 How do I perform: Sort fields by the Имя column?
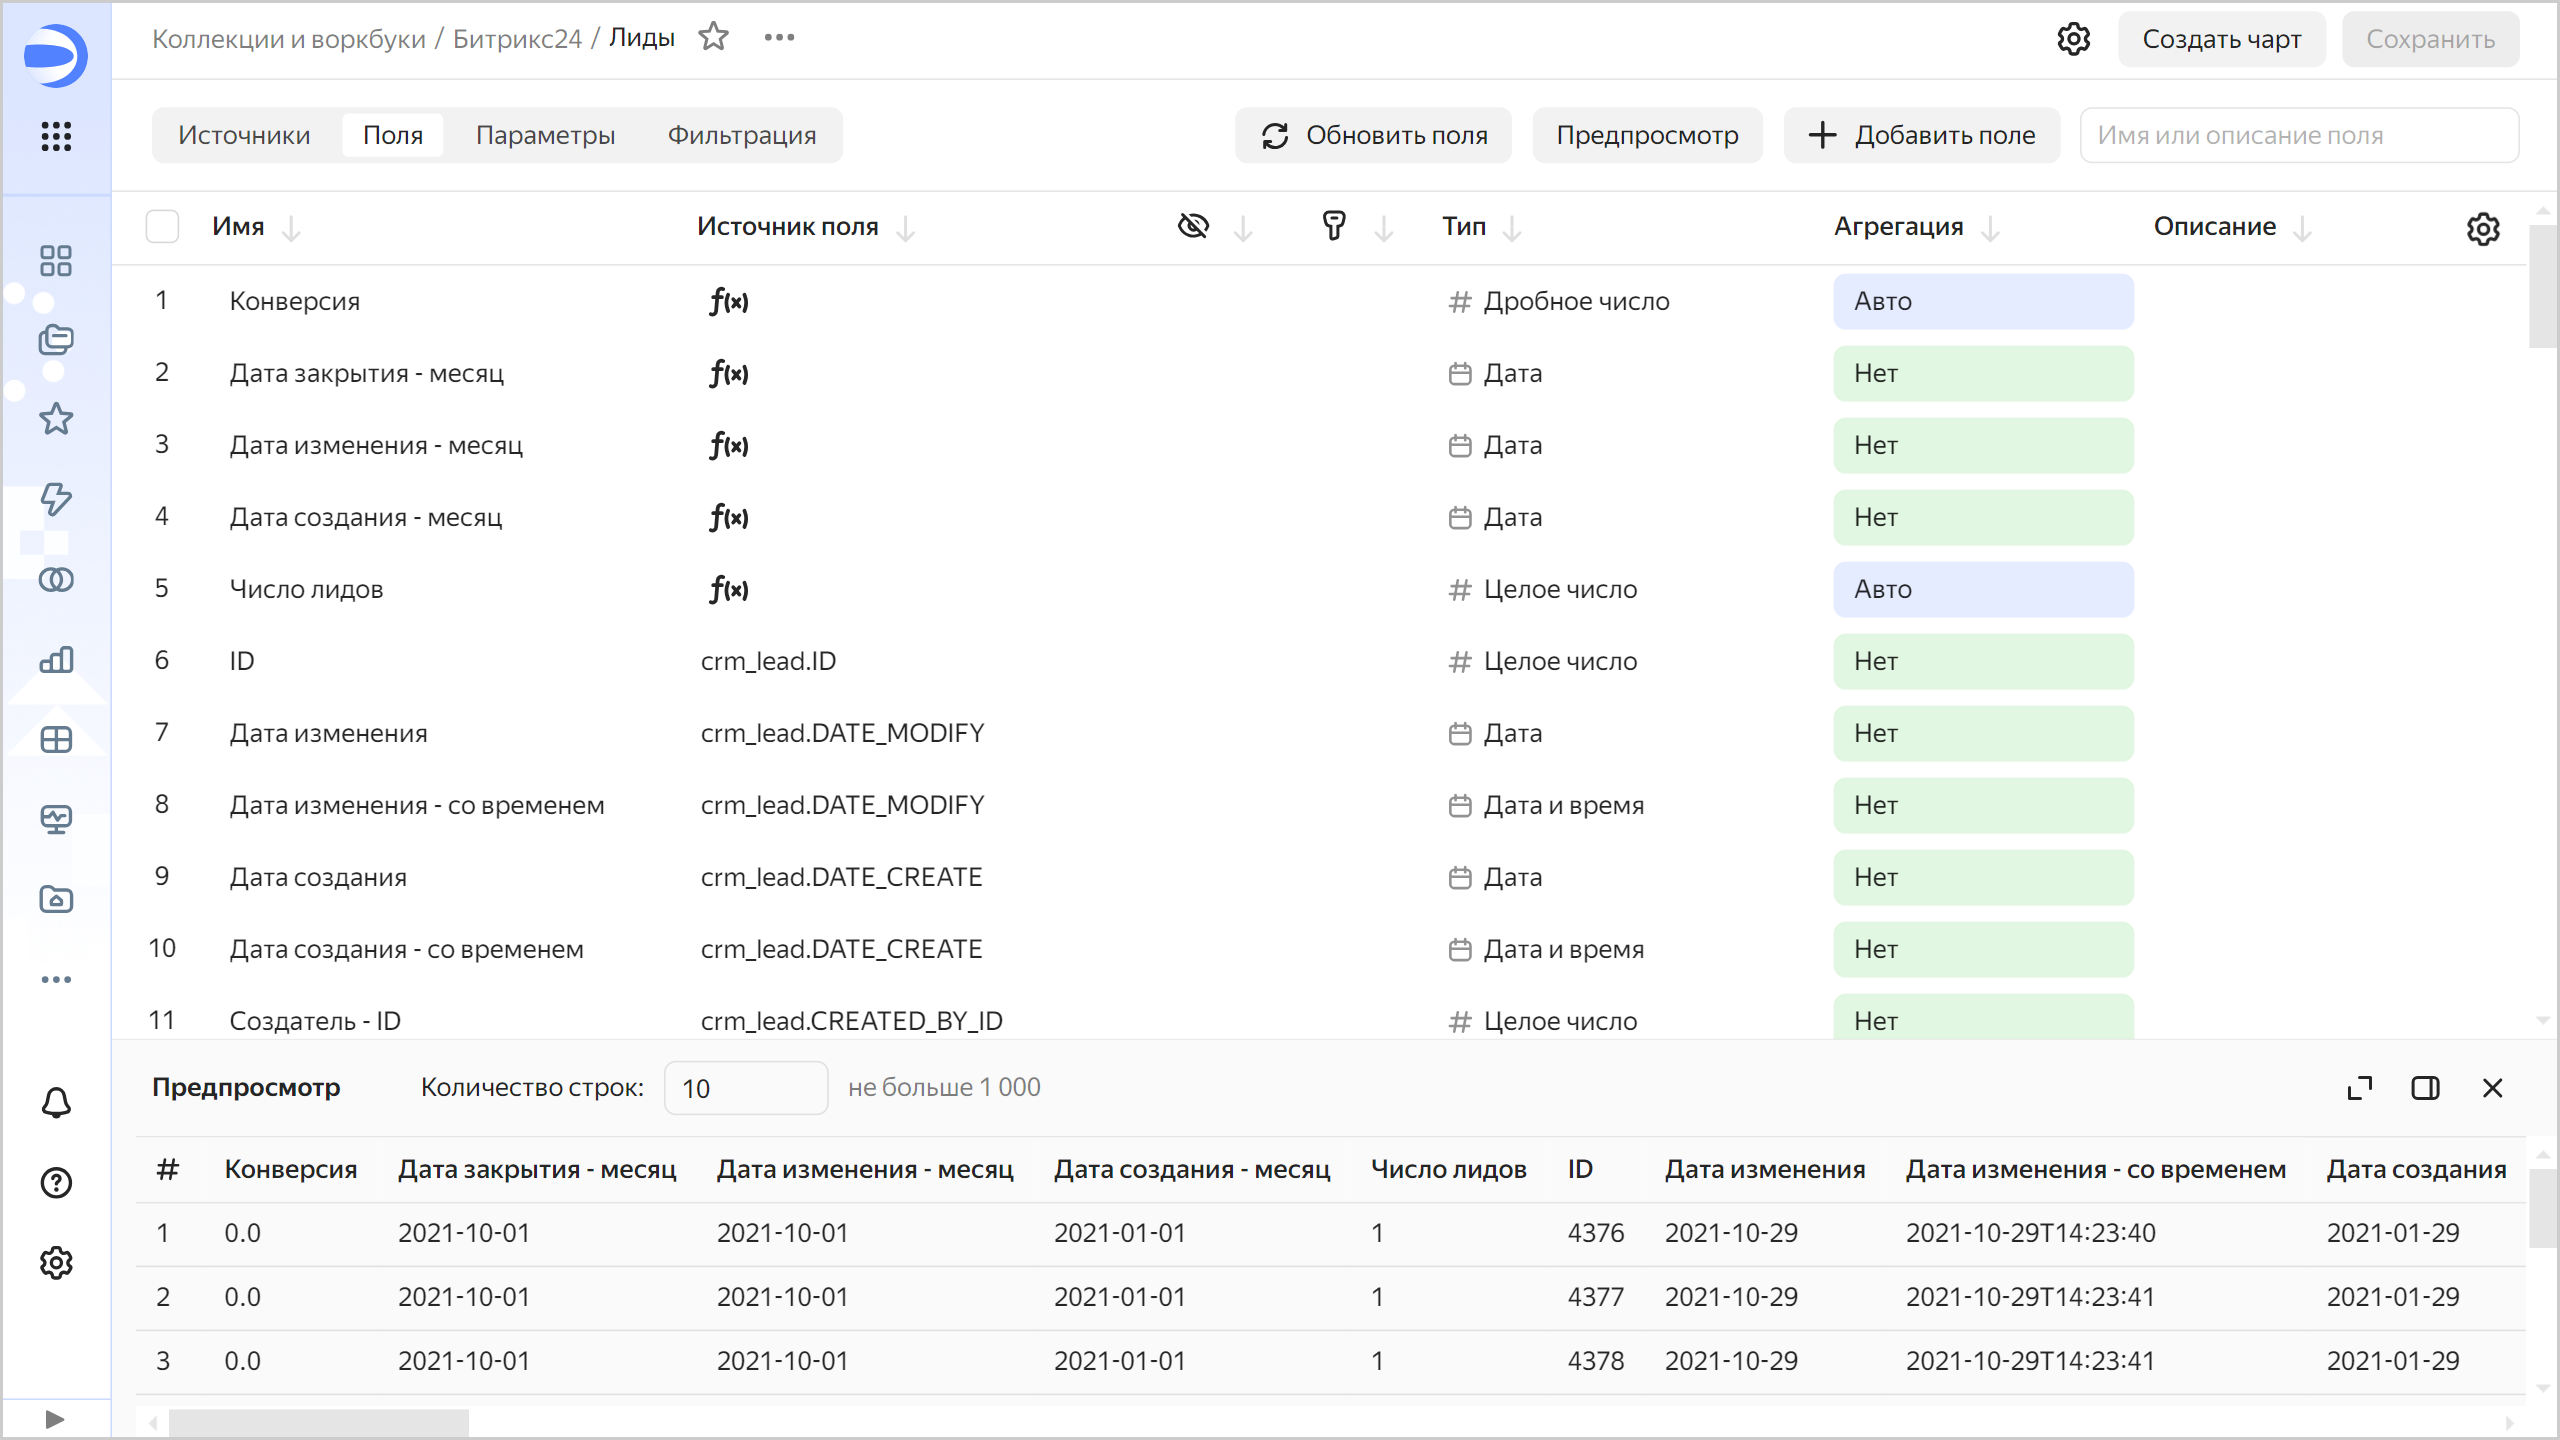coord(291,229)
